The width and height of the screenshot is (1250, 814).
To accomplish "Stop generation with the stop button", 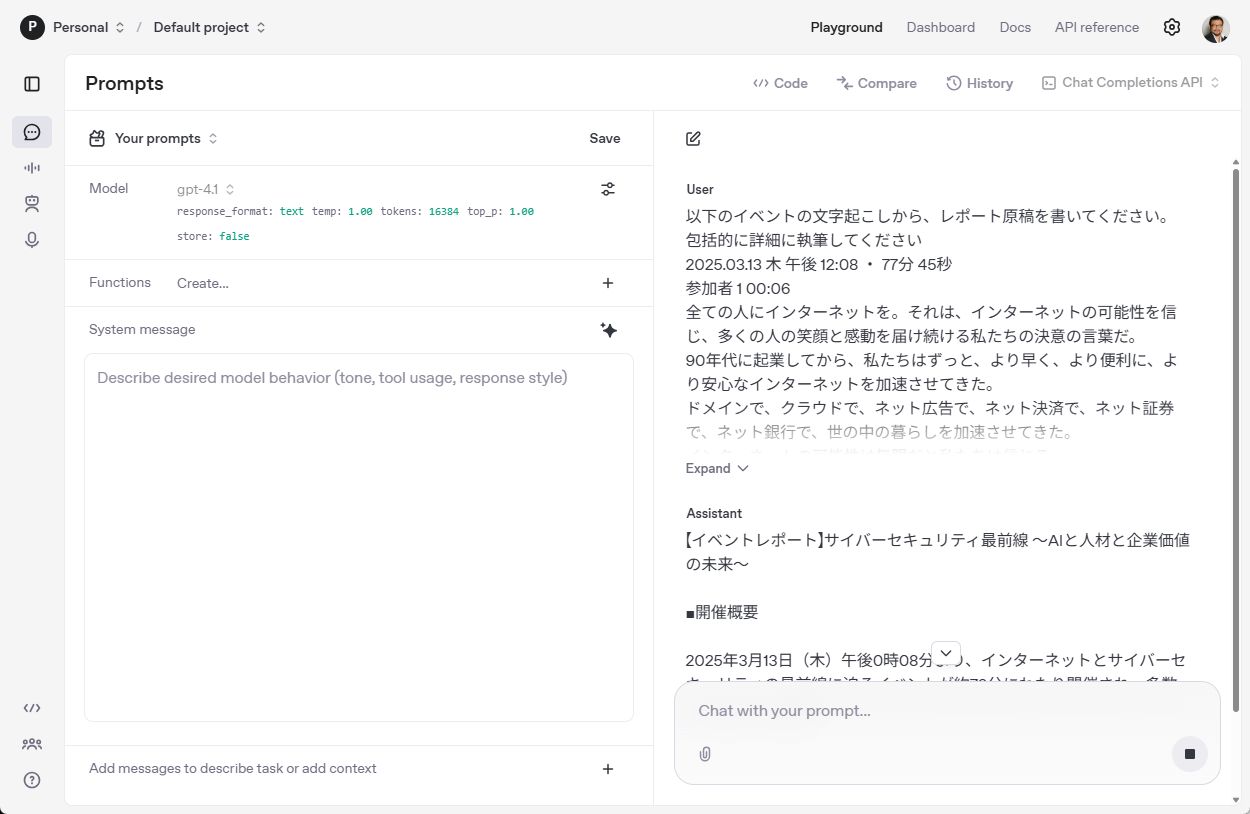I will tap(1189, 754).
